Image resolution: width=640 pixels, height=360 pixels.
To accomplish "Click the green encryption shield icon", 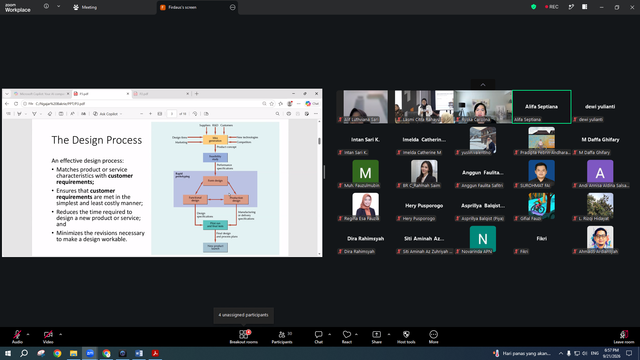I will 533,7.
